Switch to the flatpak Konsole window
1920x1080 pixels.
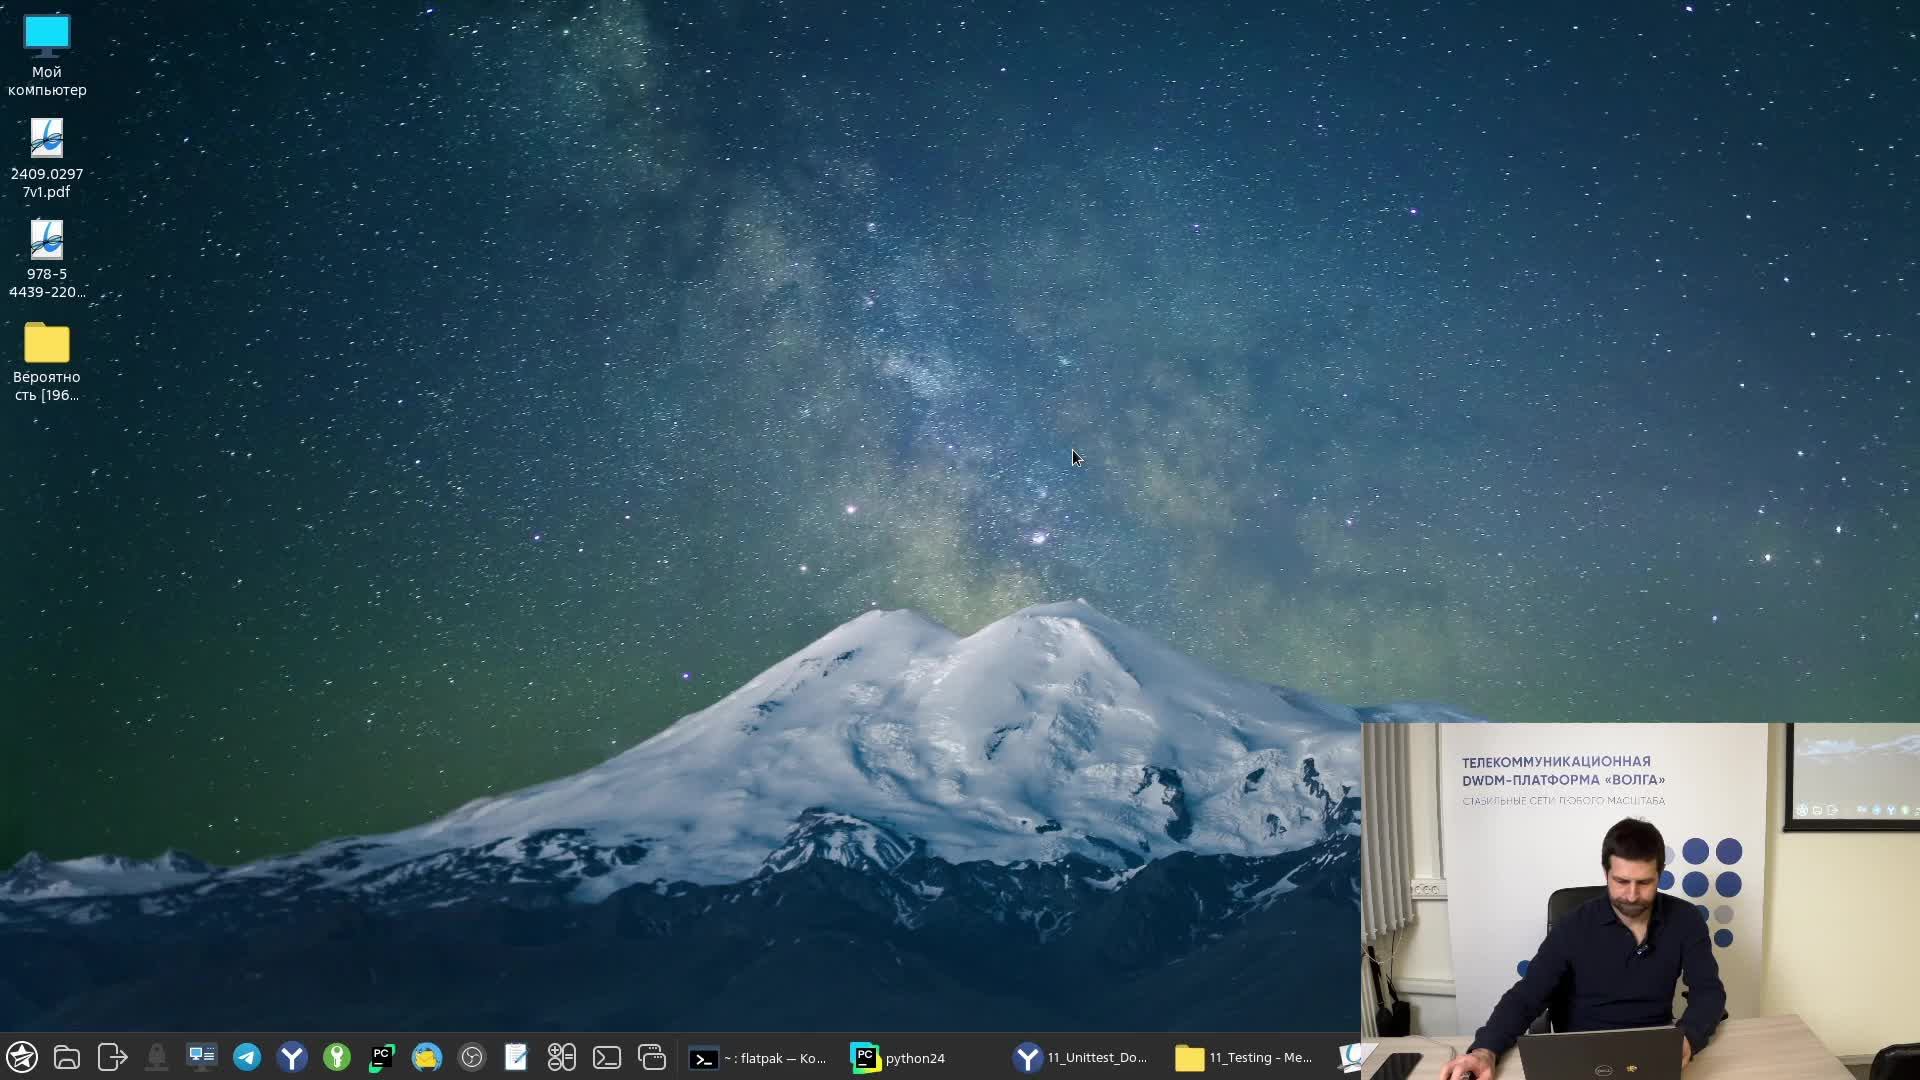758,1058
